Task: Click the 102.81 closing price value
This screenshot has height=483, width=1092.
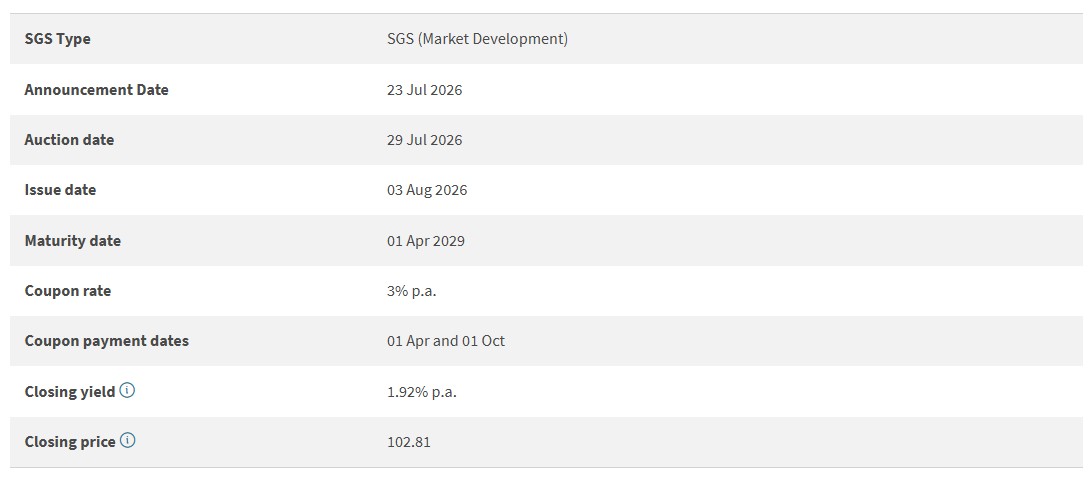Action: (409, 442)
